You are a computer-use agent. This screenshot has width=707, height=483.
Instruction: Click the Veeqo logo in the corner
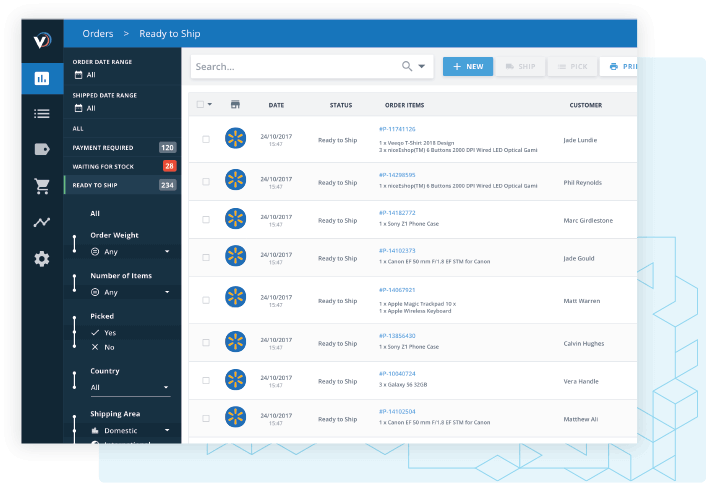(41, 41)
